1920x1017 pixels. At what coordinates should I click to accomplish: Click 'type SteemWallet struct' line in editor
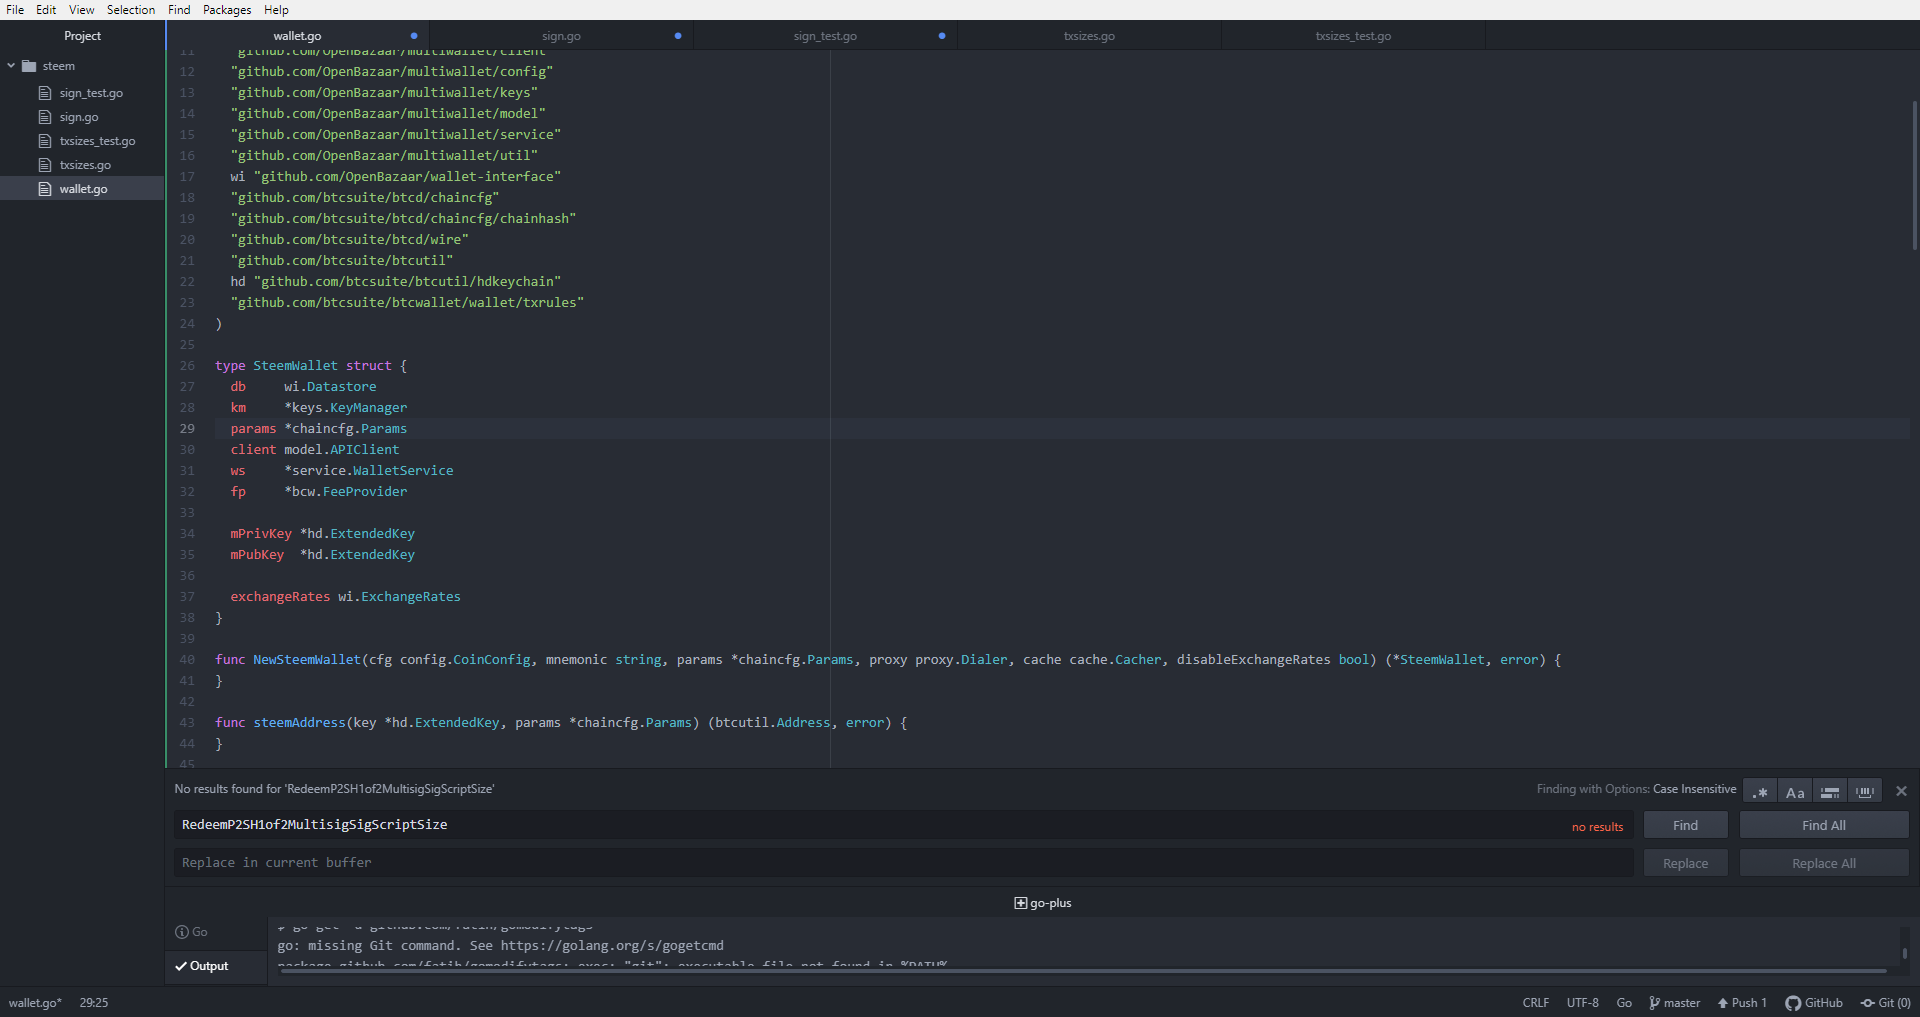pos(311,366)
